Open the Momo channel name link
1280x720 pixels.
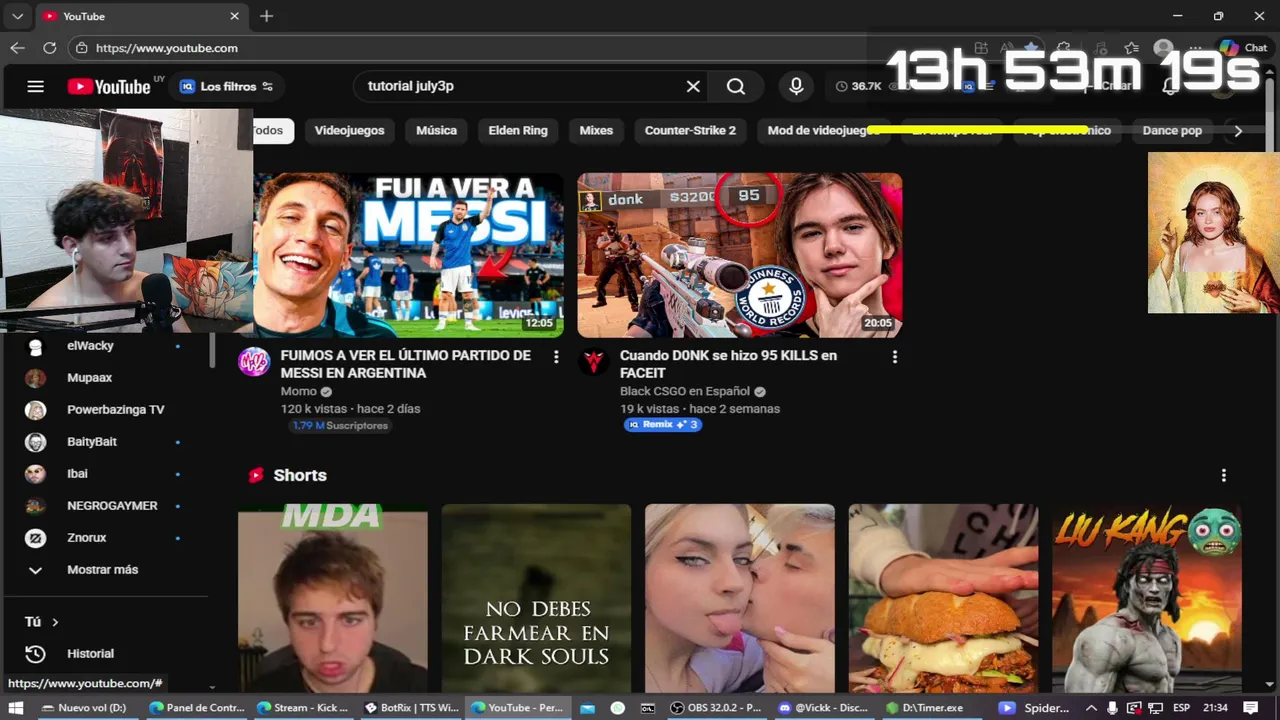pyautogui.click(x=298, y=391)
